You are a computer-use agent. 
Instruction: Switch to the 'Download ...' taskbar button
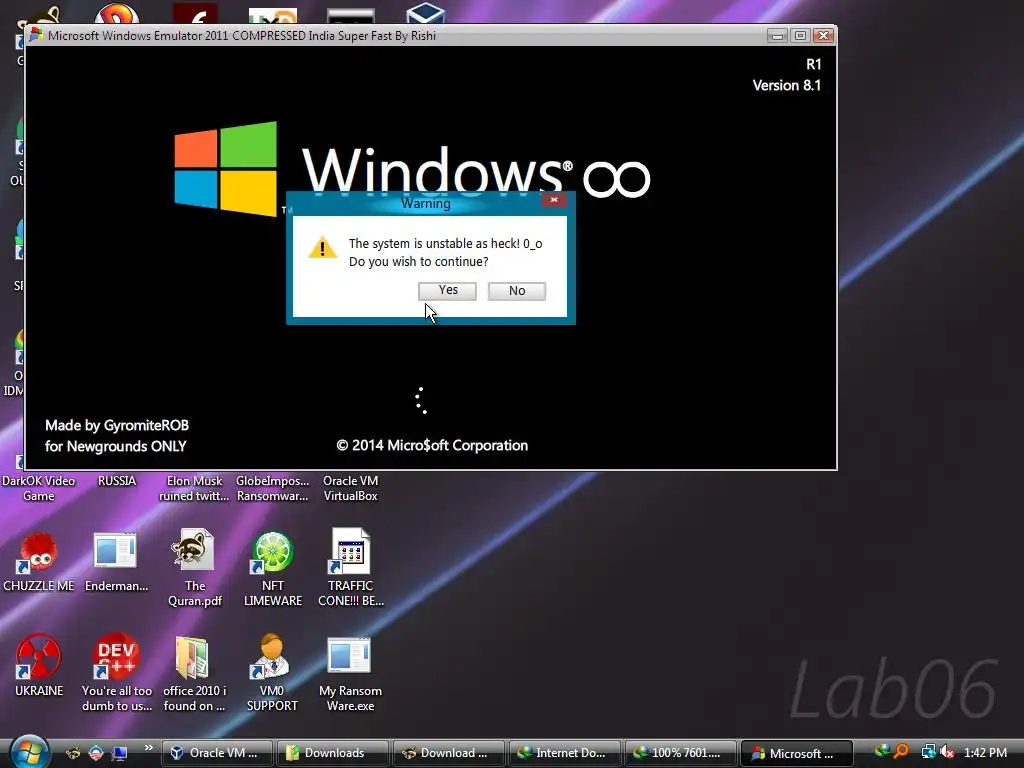pyautogui.click(x=449, y=753)
